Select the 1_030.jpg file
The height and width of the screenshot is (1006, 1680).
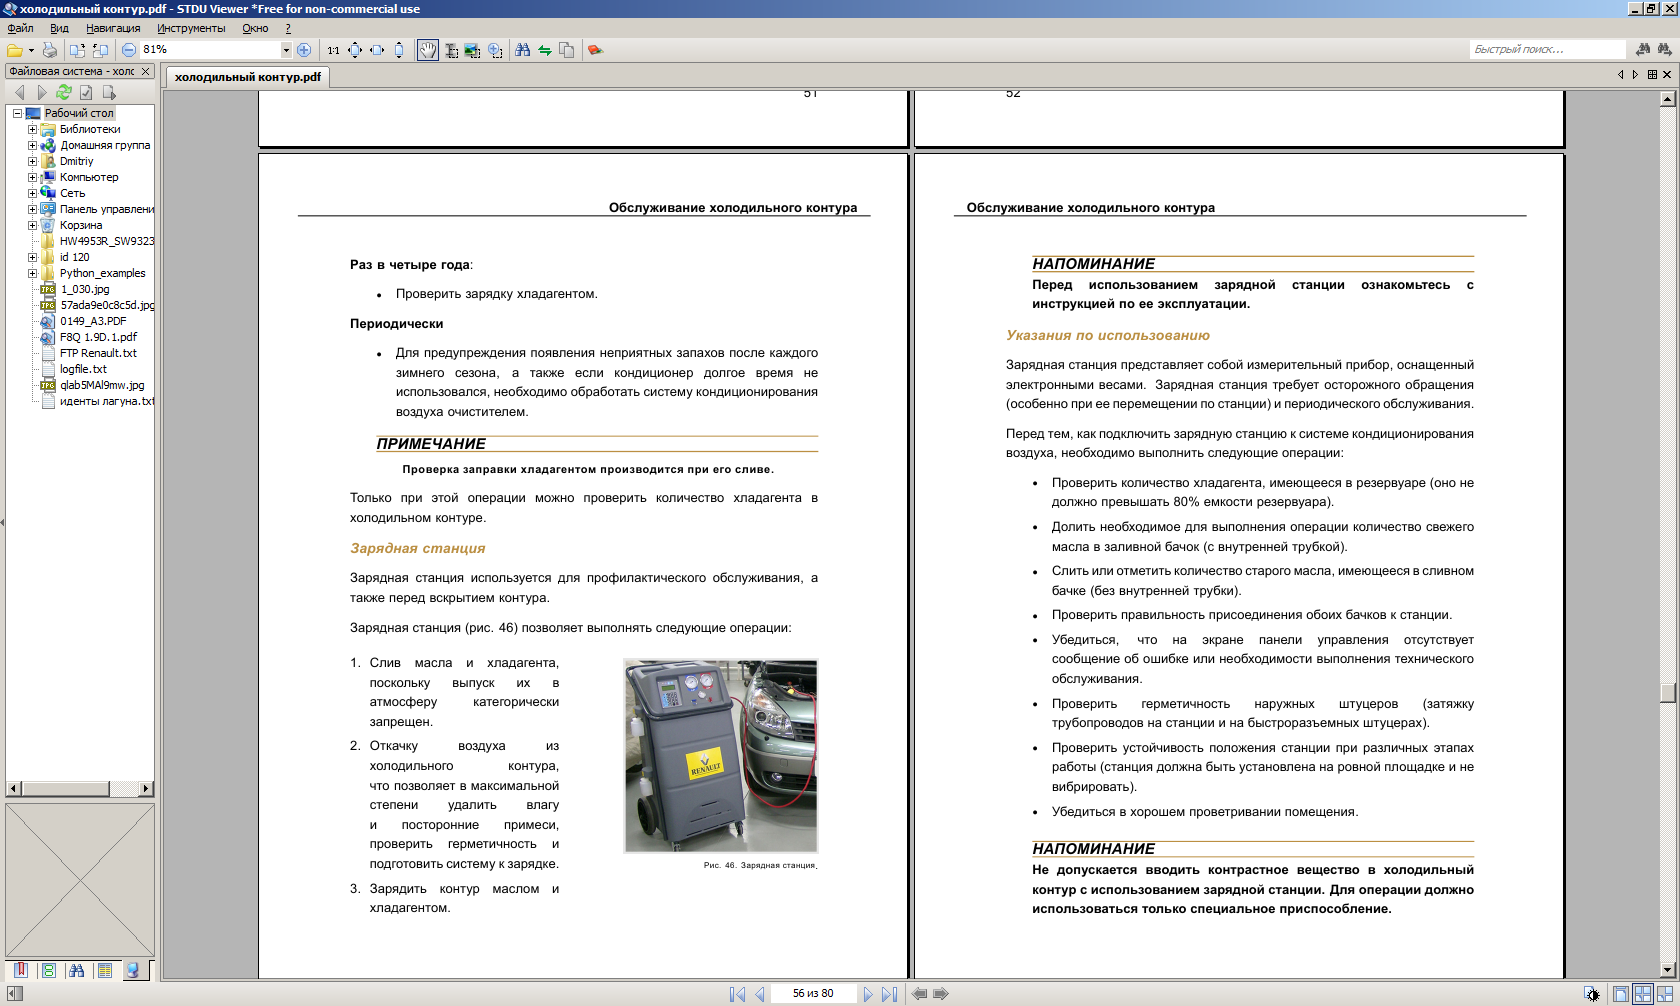pyautogui.click(x=85, y=289)
